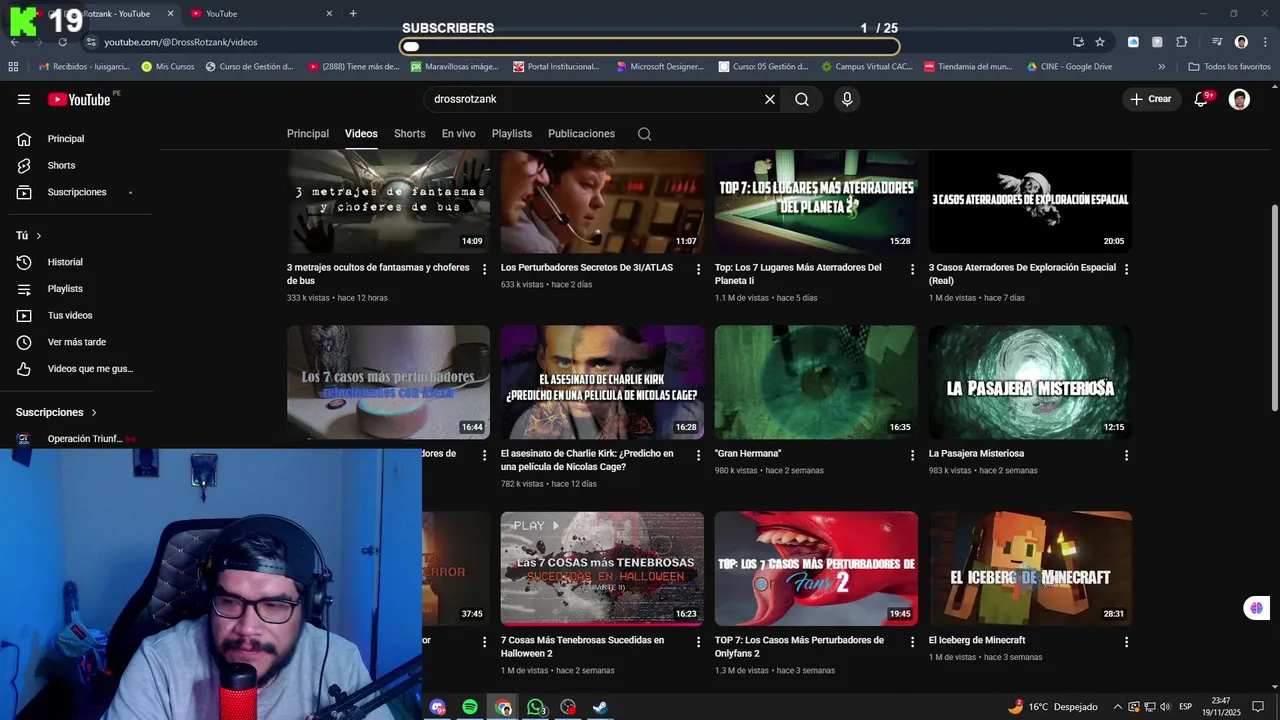
Task: Expand the Tú section chevron
Action: pos(38,236)
